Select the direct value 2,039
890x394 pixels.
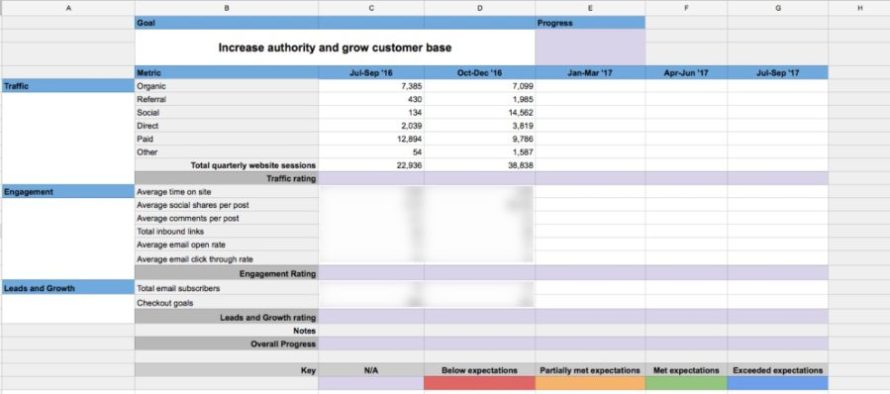pyautogui.click(x=371, y=125)
